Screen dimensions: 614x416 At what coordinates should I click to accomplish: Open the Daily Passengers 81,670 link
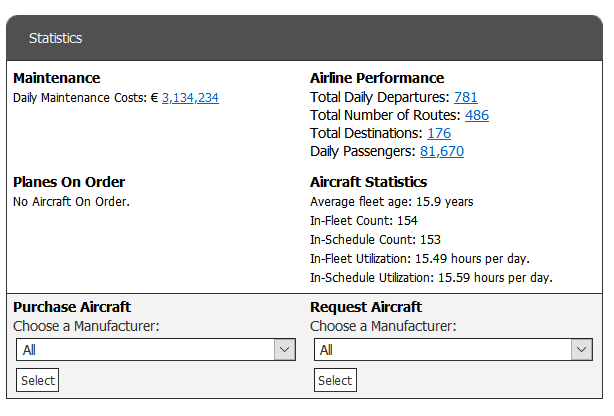tap(441, 151)
